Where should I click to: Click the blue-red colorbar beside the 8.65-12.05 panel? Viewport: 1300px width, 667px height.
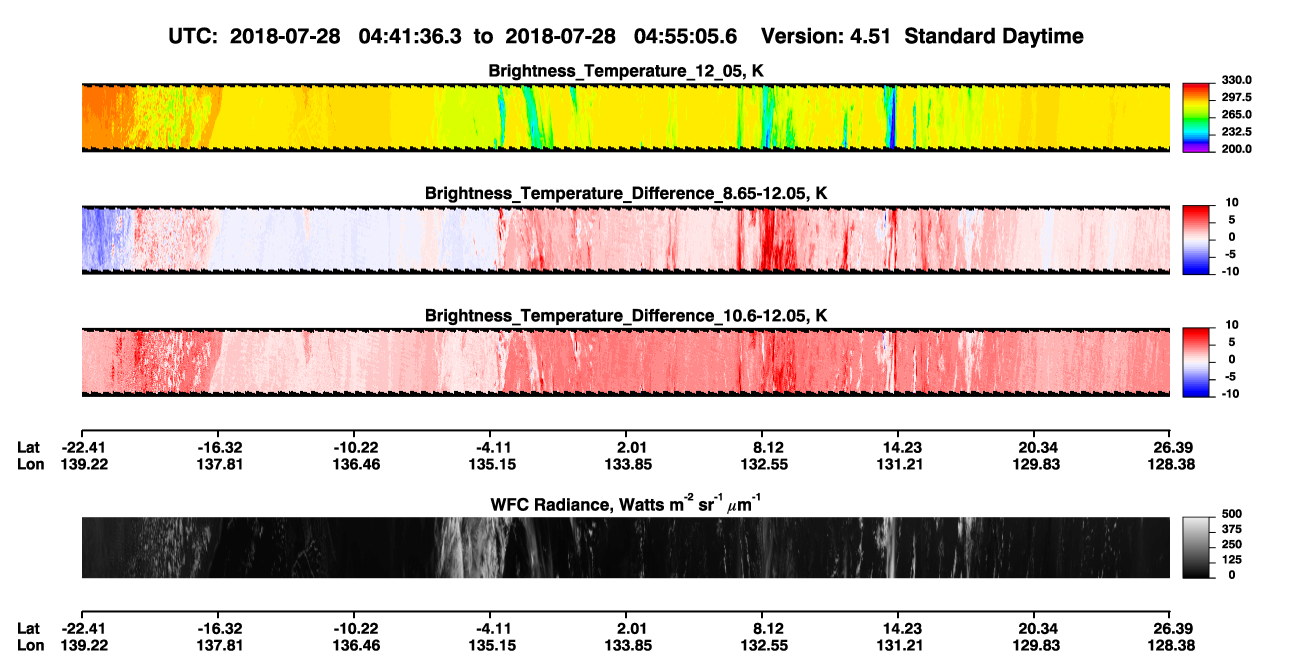pos(1196,240)
